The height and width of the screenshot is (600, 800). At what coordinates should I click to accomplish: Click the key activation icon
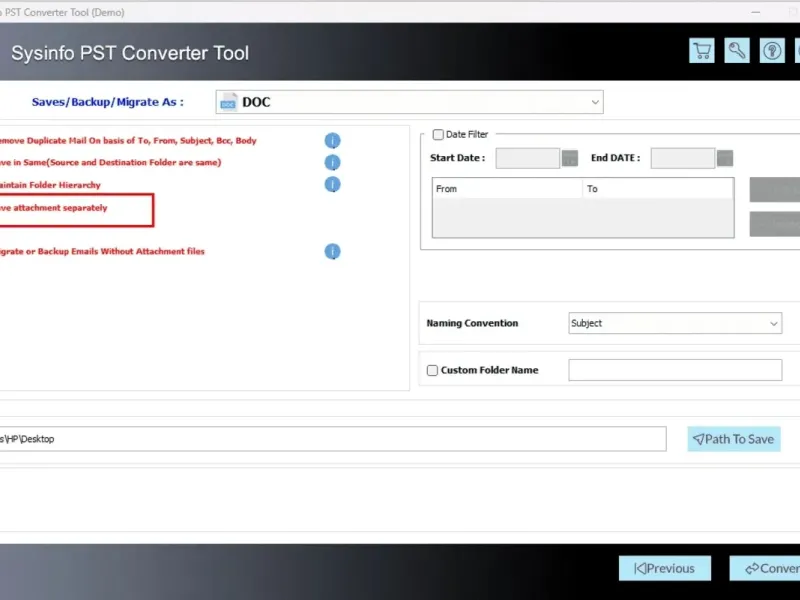(x=737, y=51)
